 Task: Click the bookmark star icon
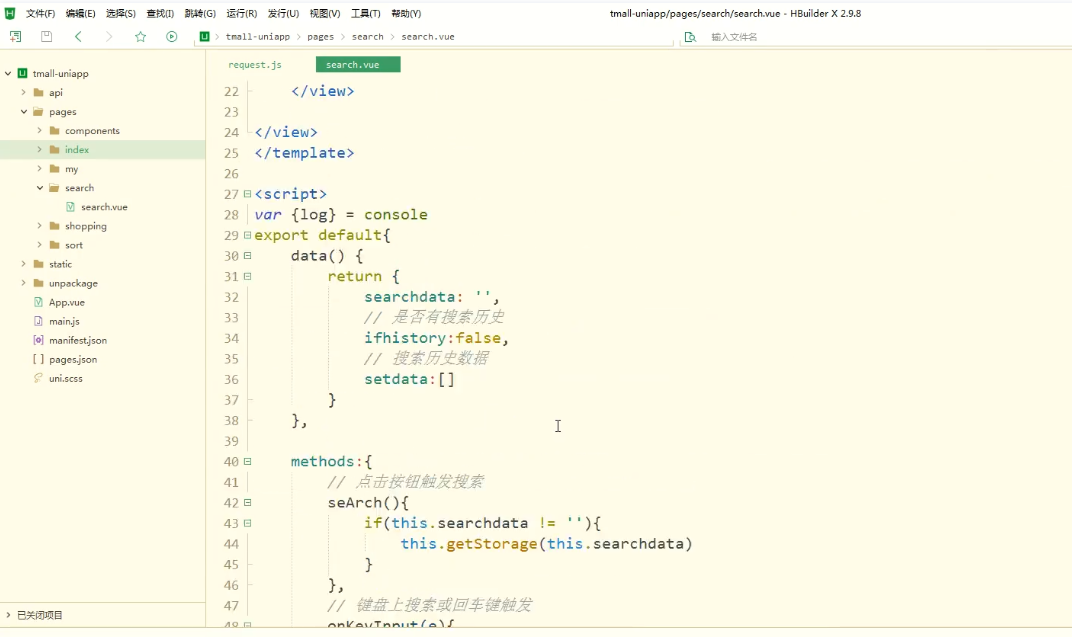coord(140,37)
